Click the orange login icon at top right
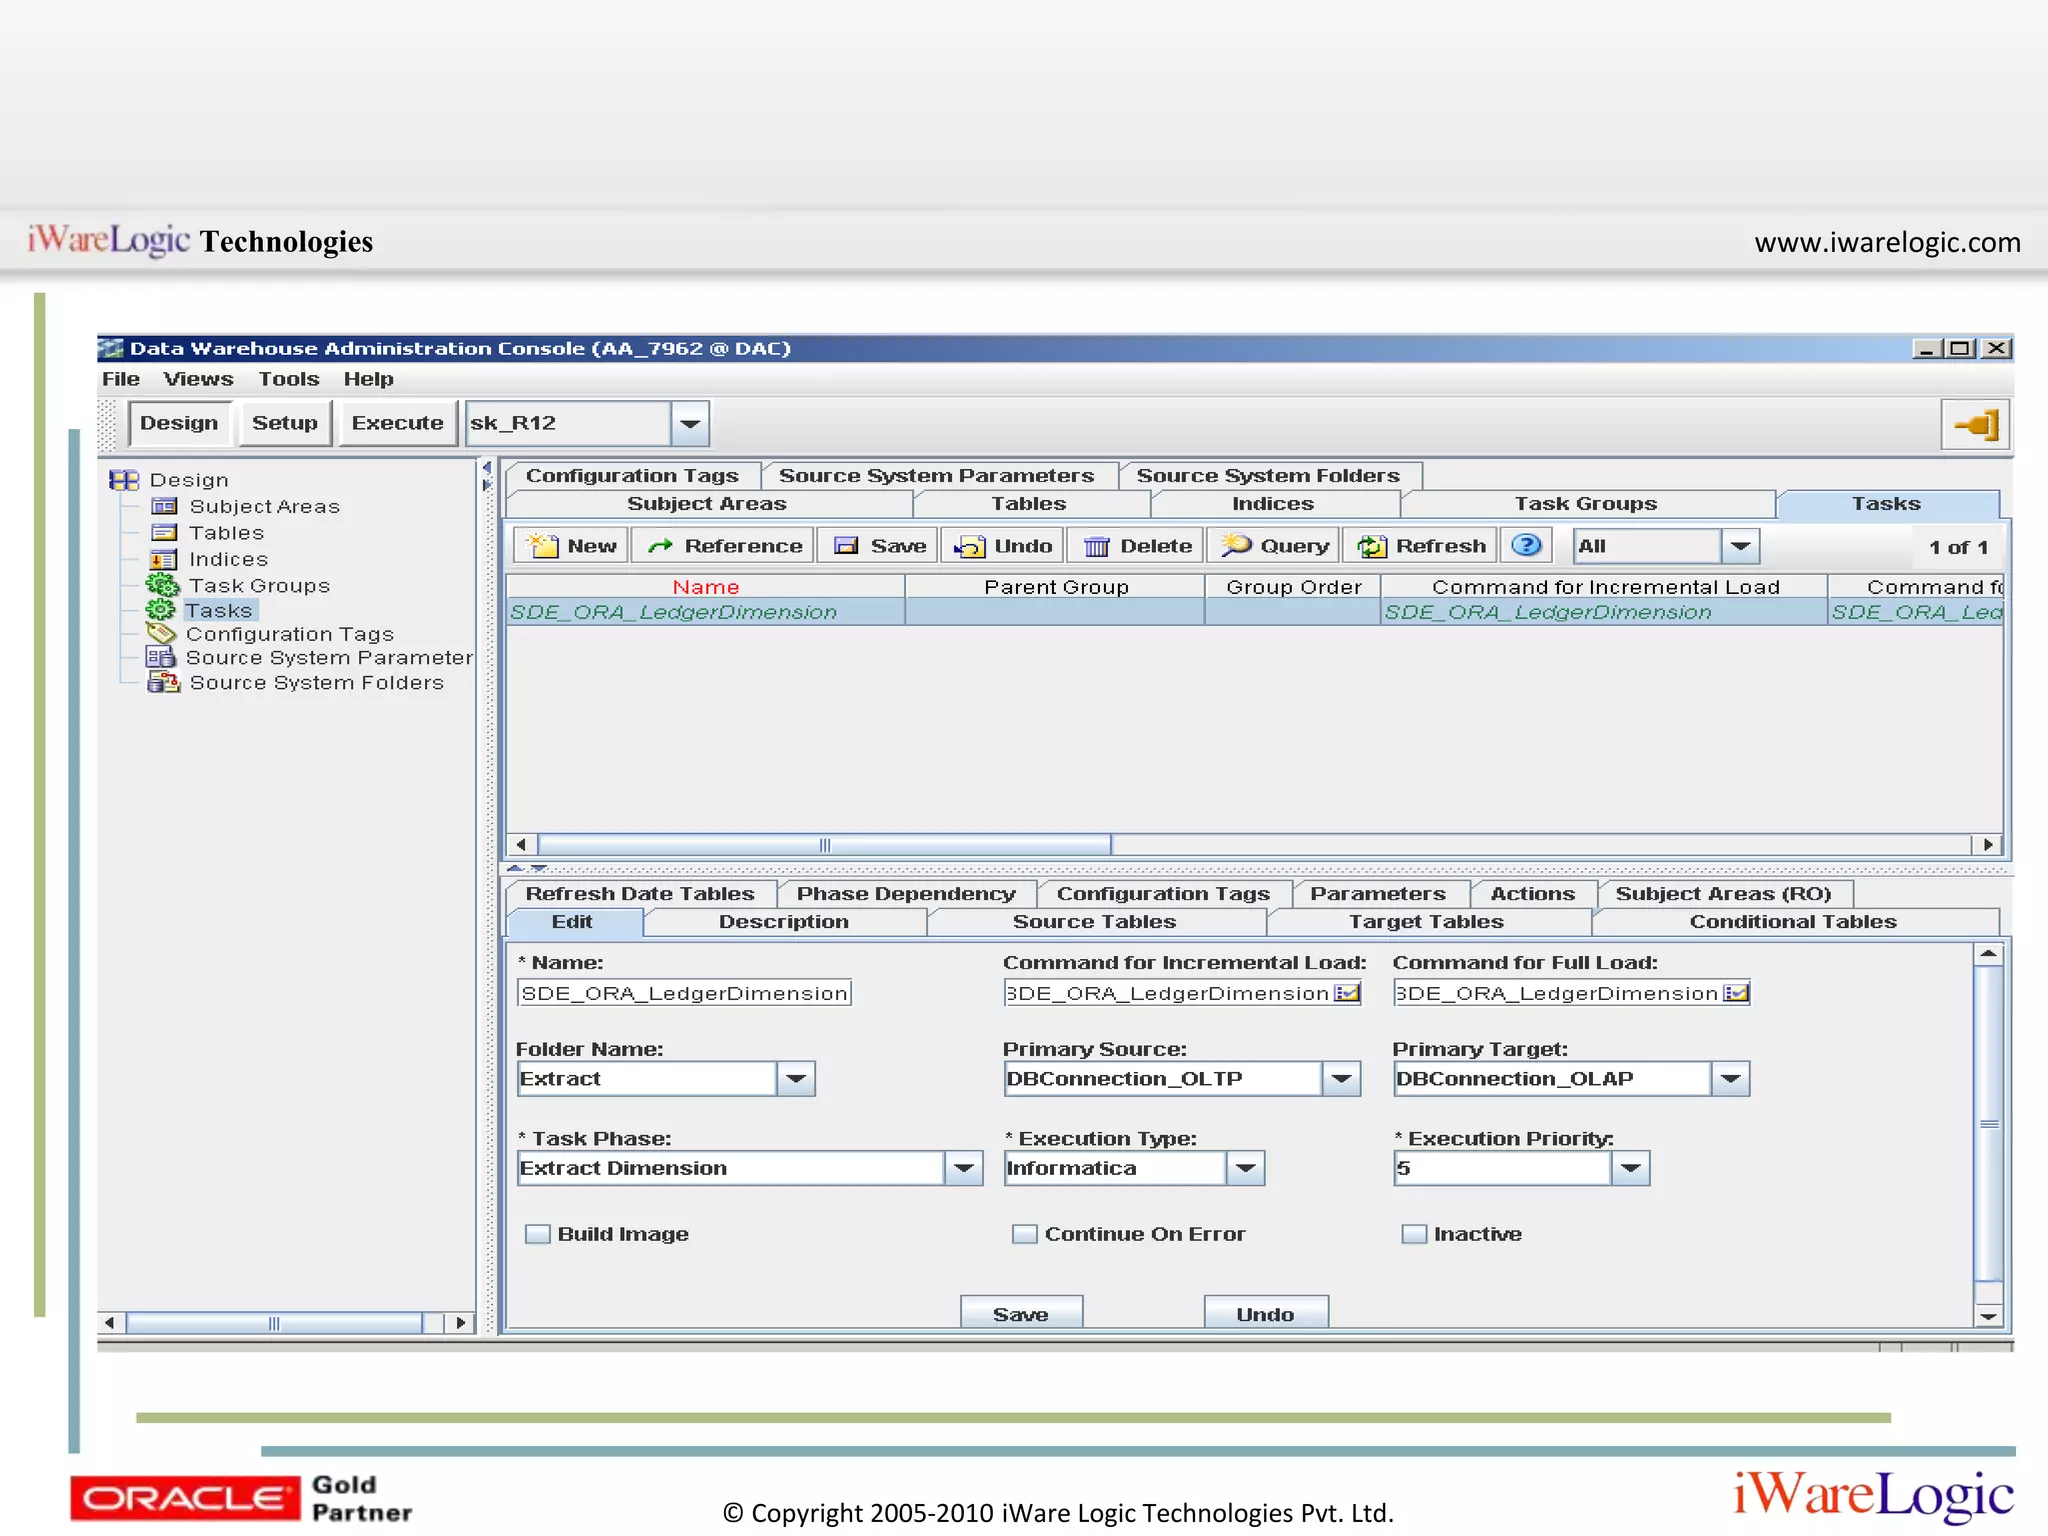Image resolution: width=2048 pixels, height=1536 pixels. (x=1976, y=425)
